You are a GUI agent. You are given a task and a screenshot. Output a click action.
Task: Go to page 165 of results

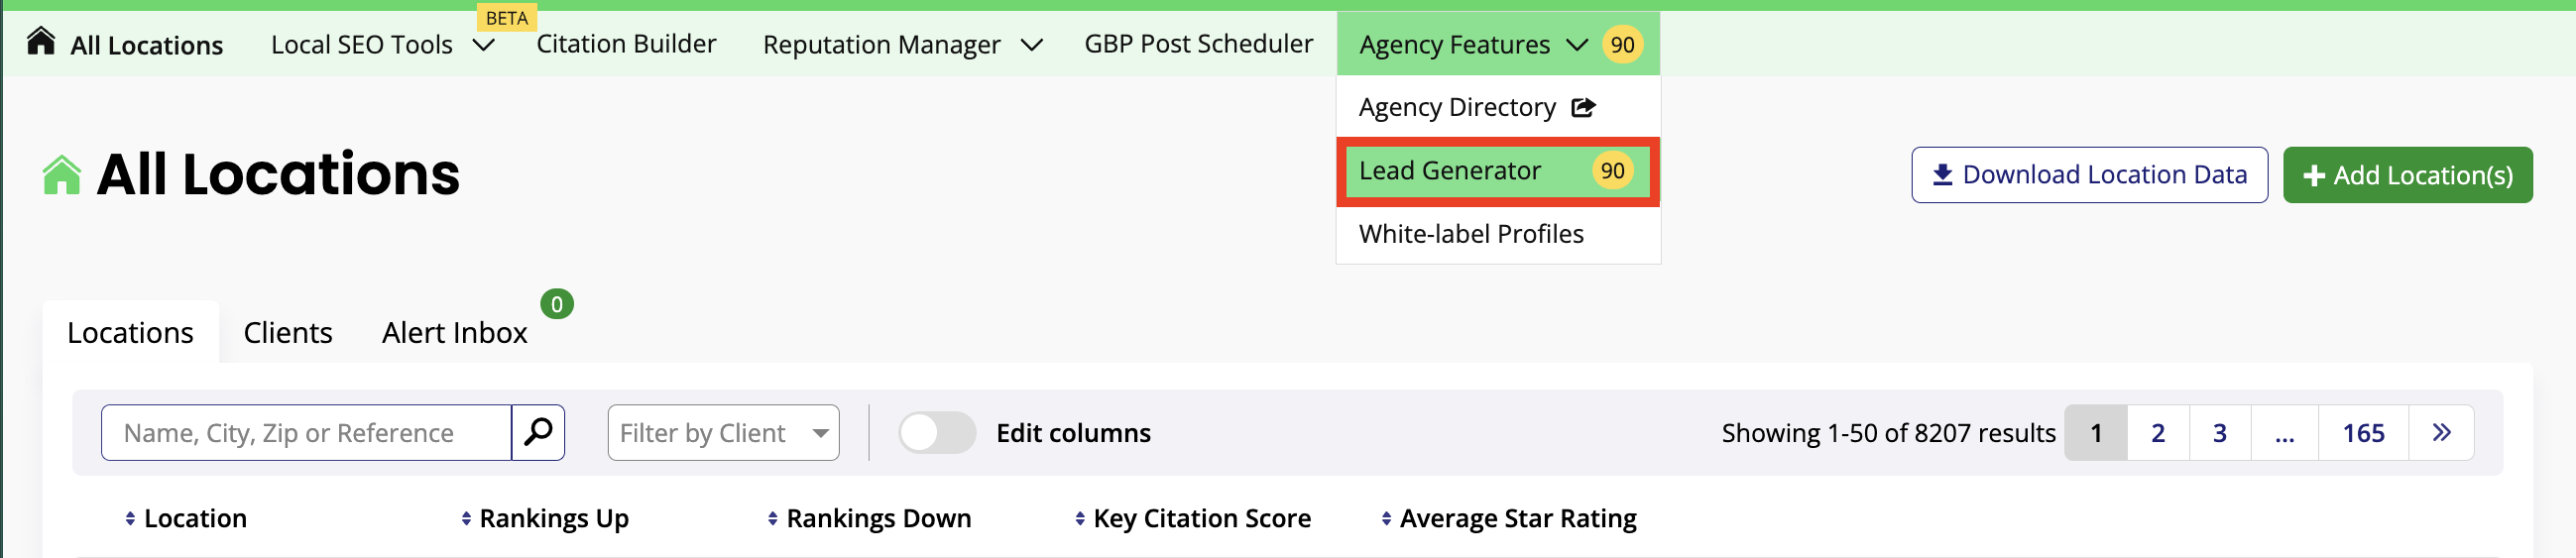tap(2363, 432)
